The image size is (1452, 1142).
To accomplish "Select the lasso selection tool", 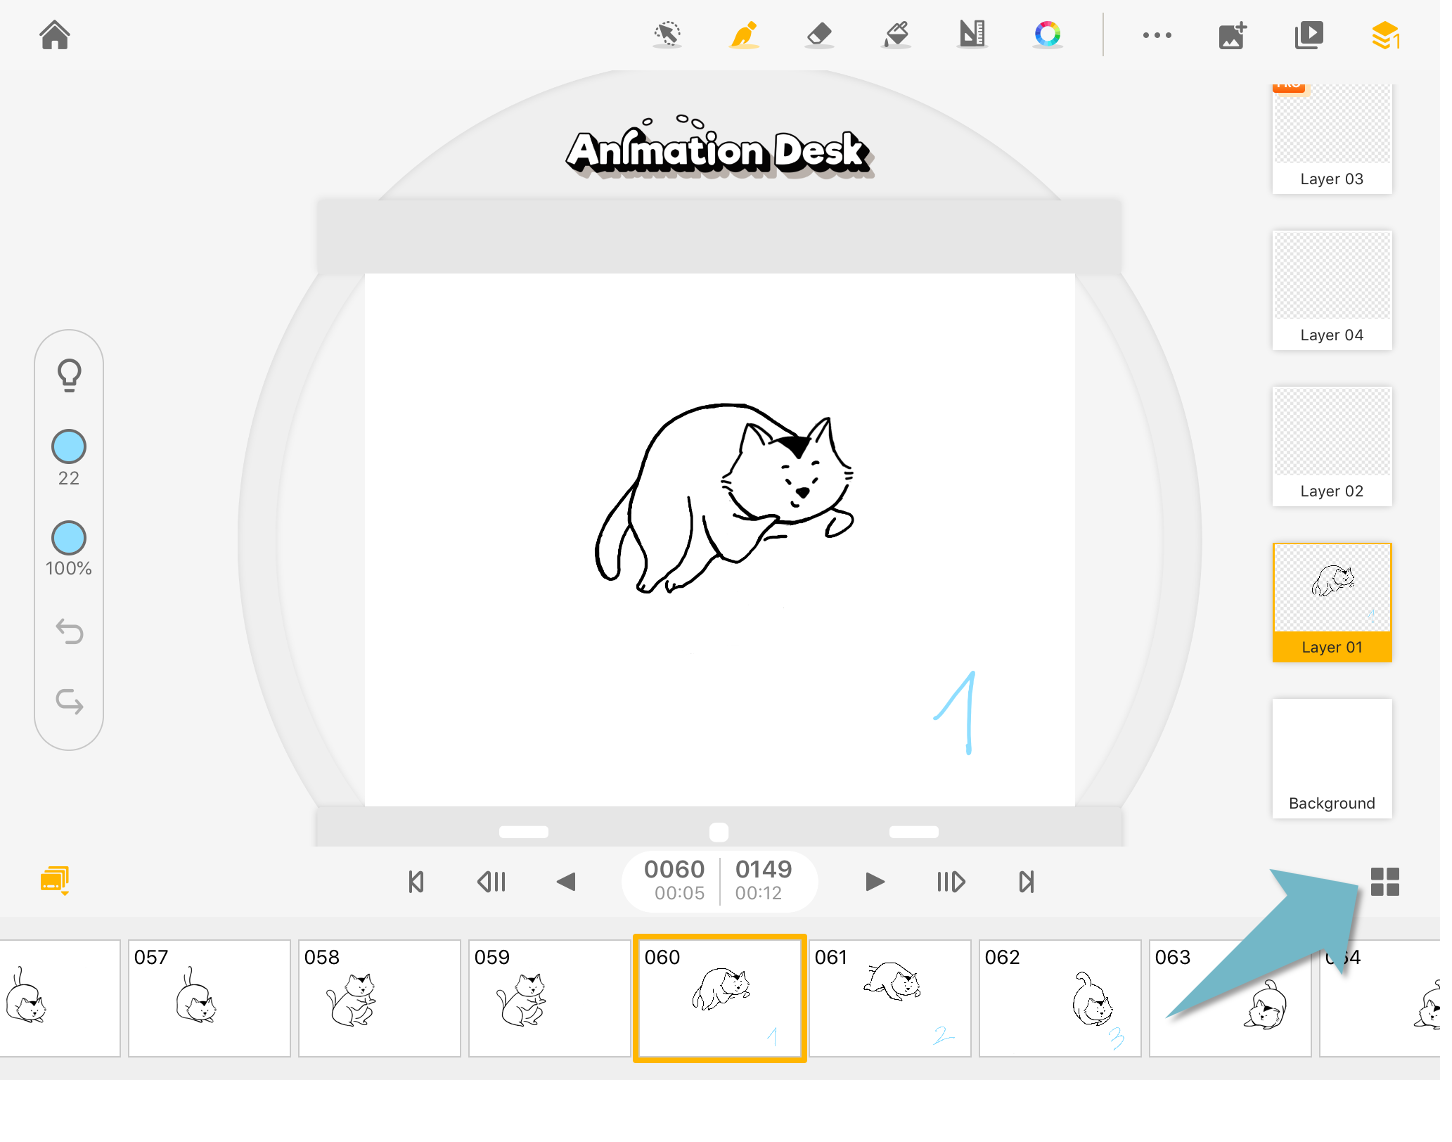I will point(667,35).
